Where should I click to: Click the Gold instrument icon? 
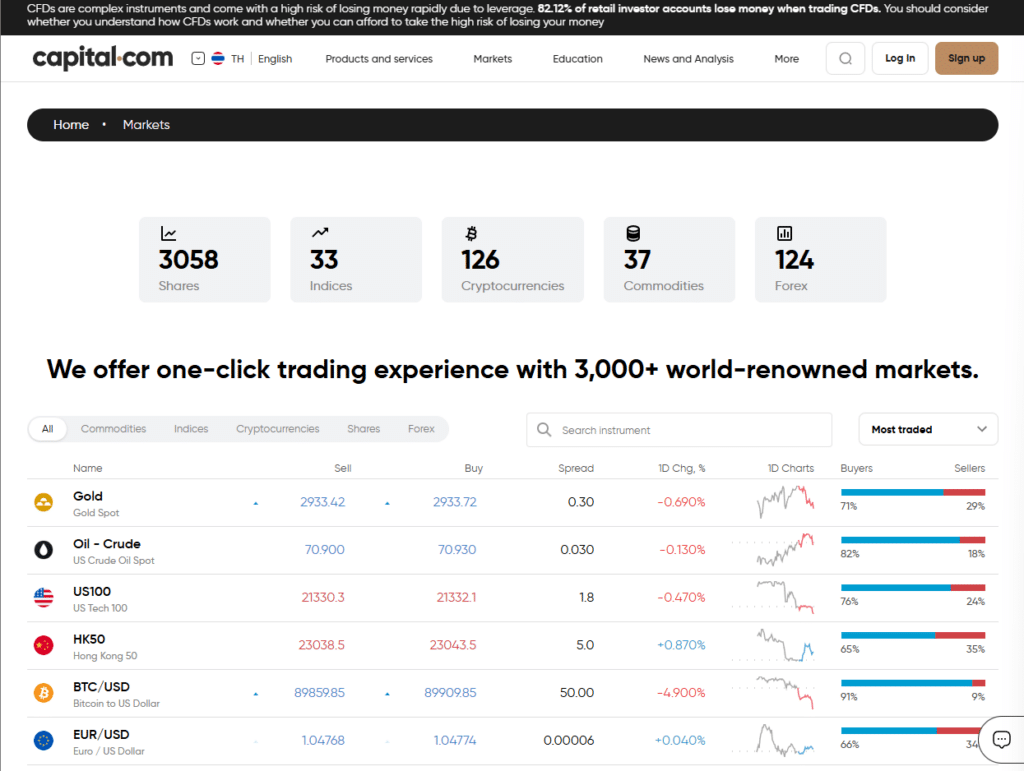coord(44,502)
